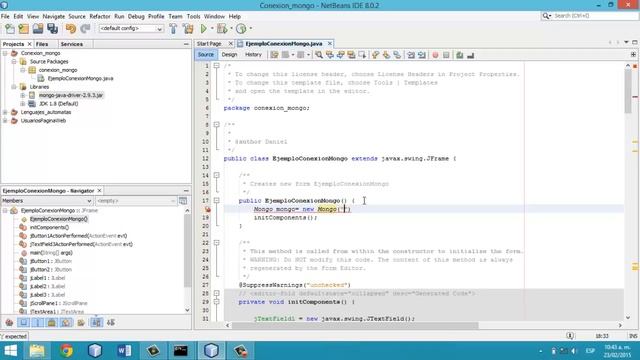
Task: Click the New File toolbar icon
Action: pos(10,29)
